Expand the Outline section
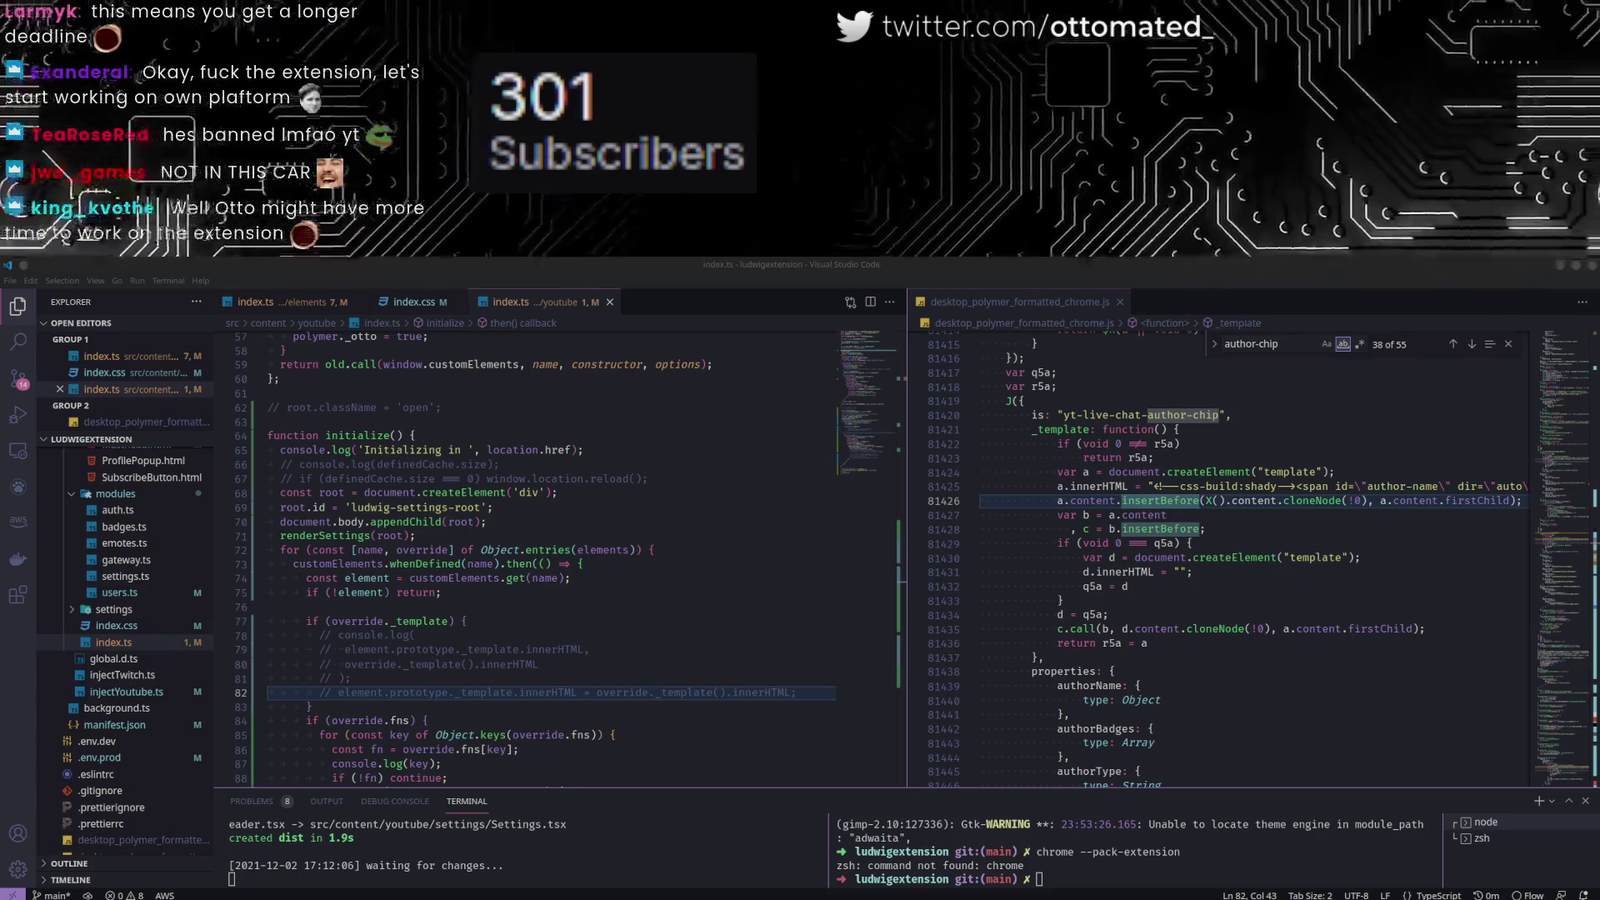The height and width of the screenshot is (900, 1600). (126, 864)
